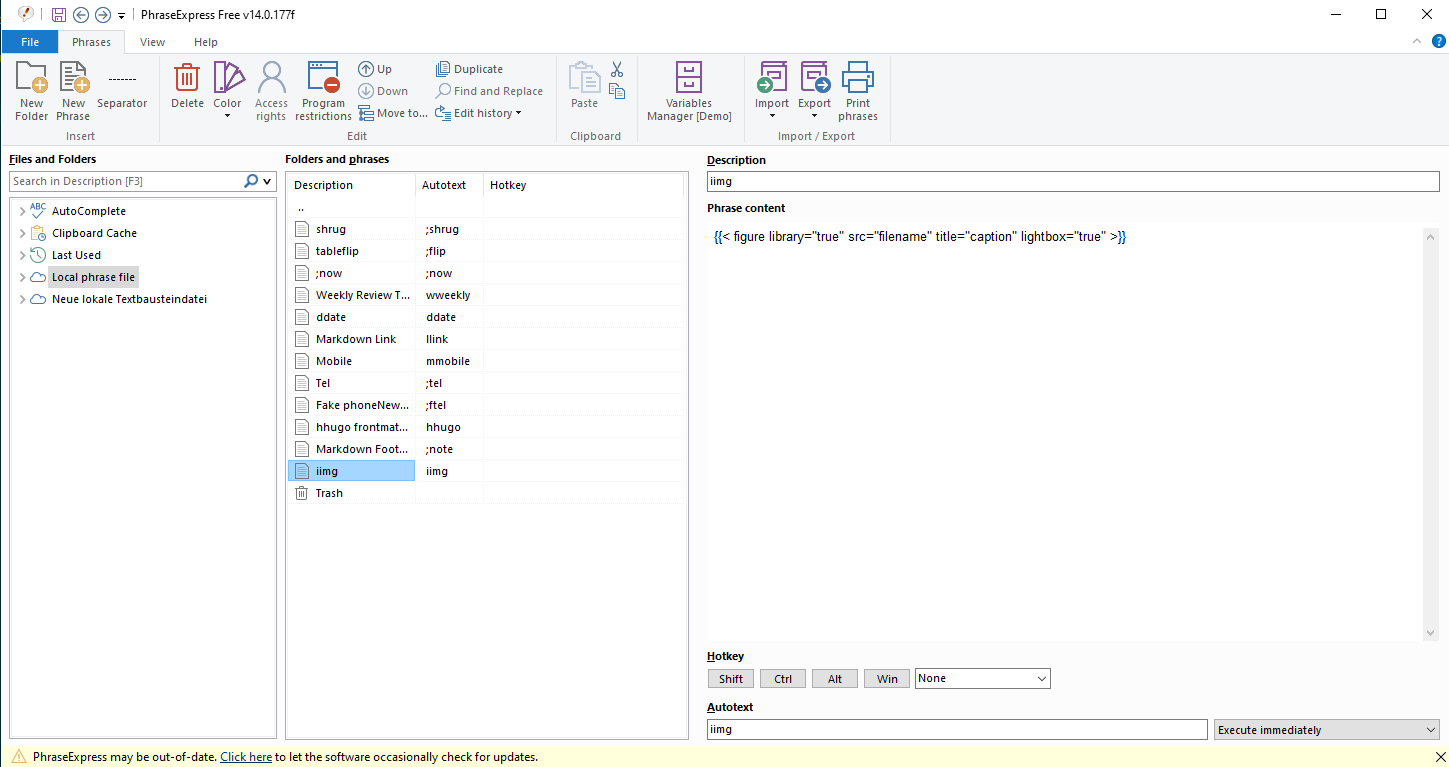Select Neue lokale Textbausteindatei
This screenshot has height=767, width=1449.
[129, 299]
